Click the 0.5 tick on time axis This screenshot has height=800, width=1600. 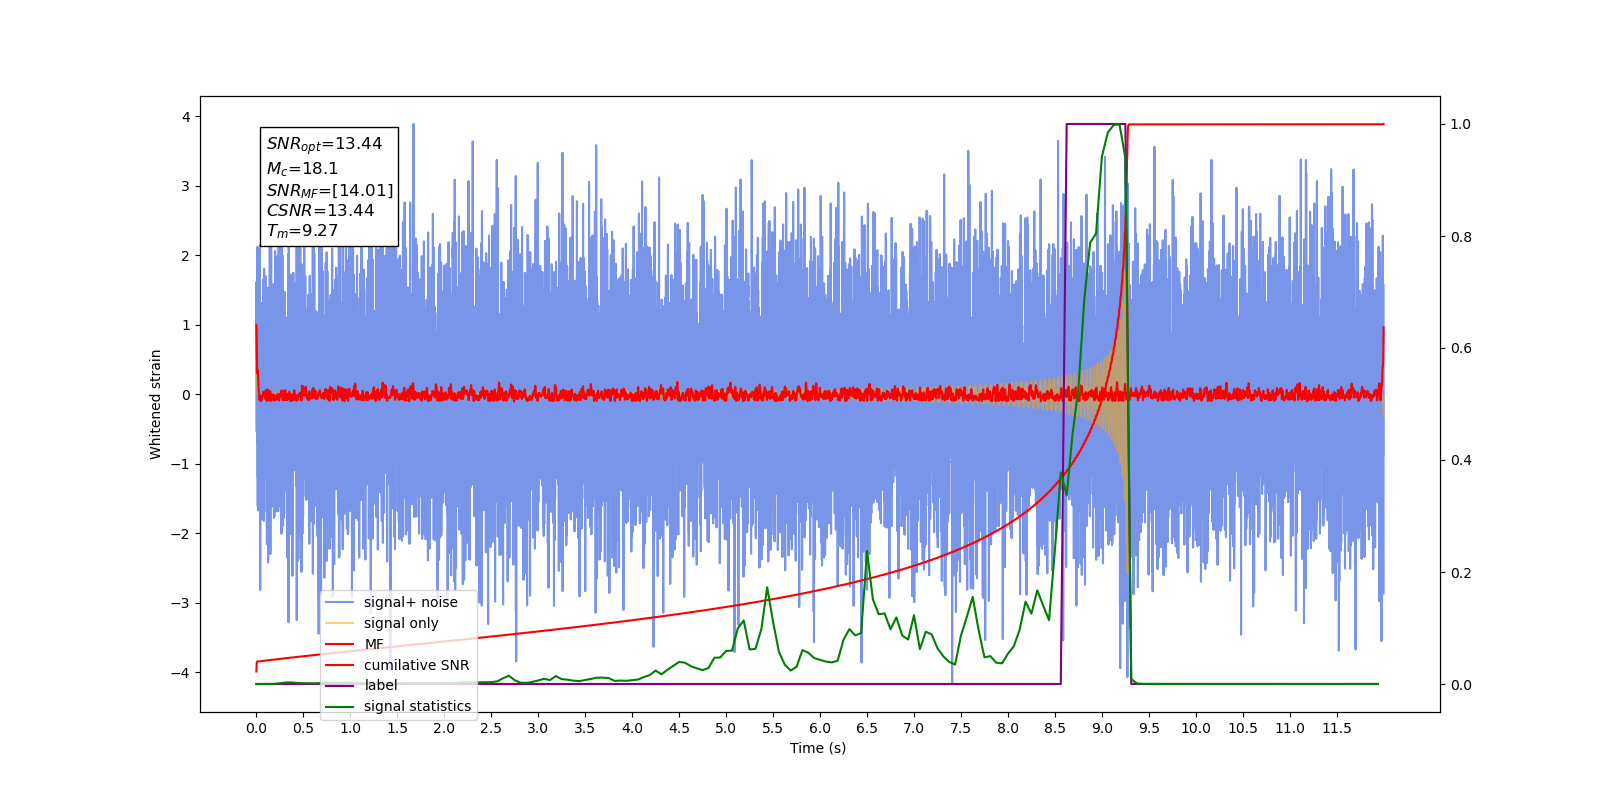[303, 728]
